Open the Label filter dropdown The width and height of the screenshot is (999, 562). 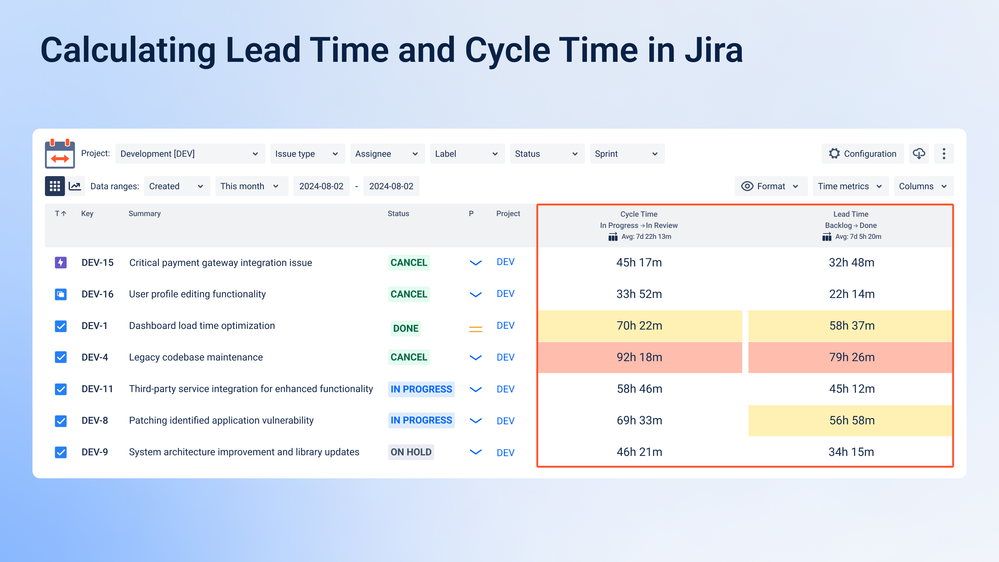(x=467, y=154)
